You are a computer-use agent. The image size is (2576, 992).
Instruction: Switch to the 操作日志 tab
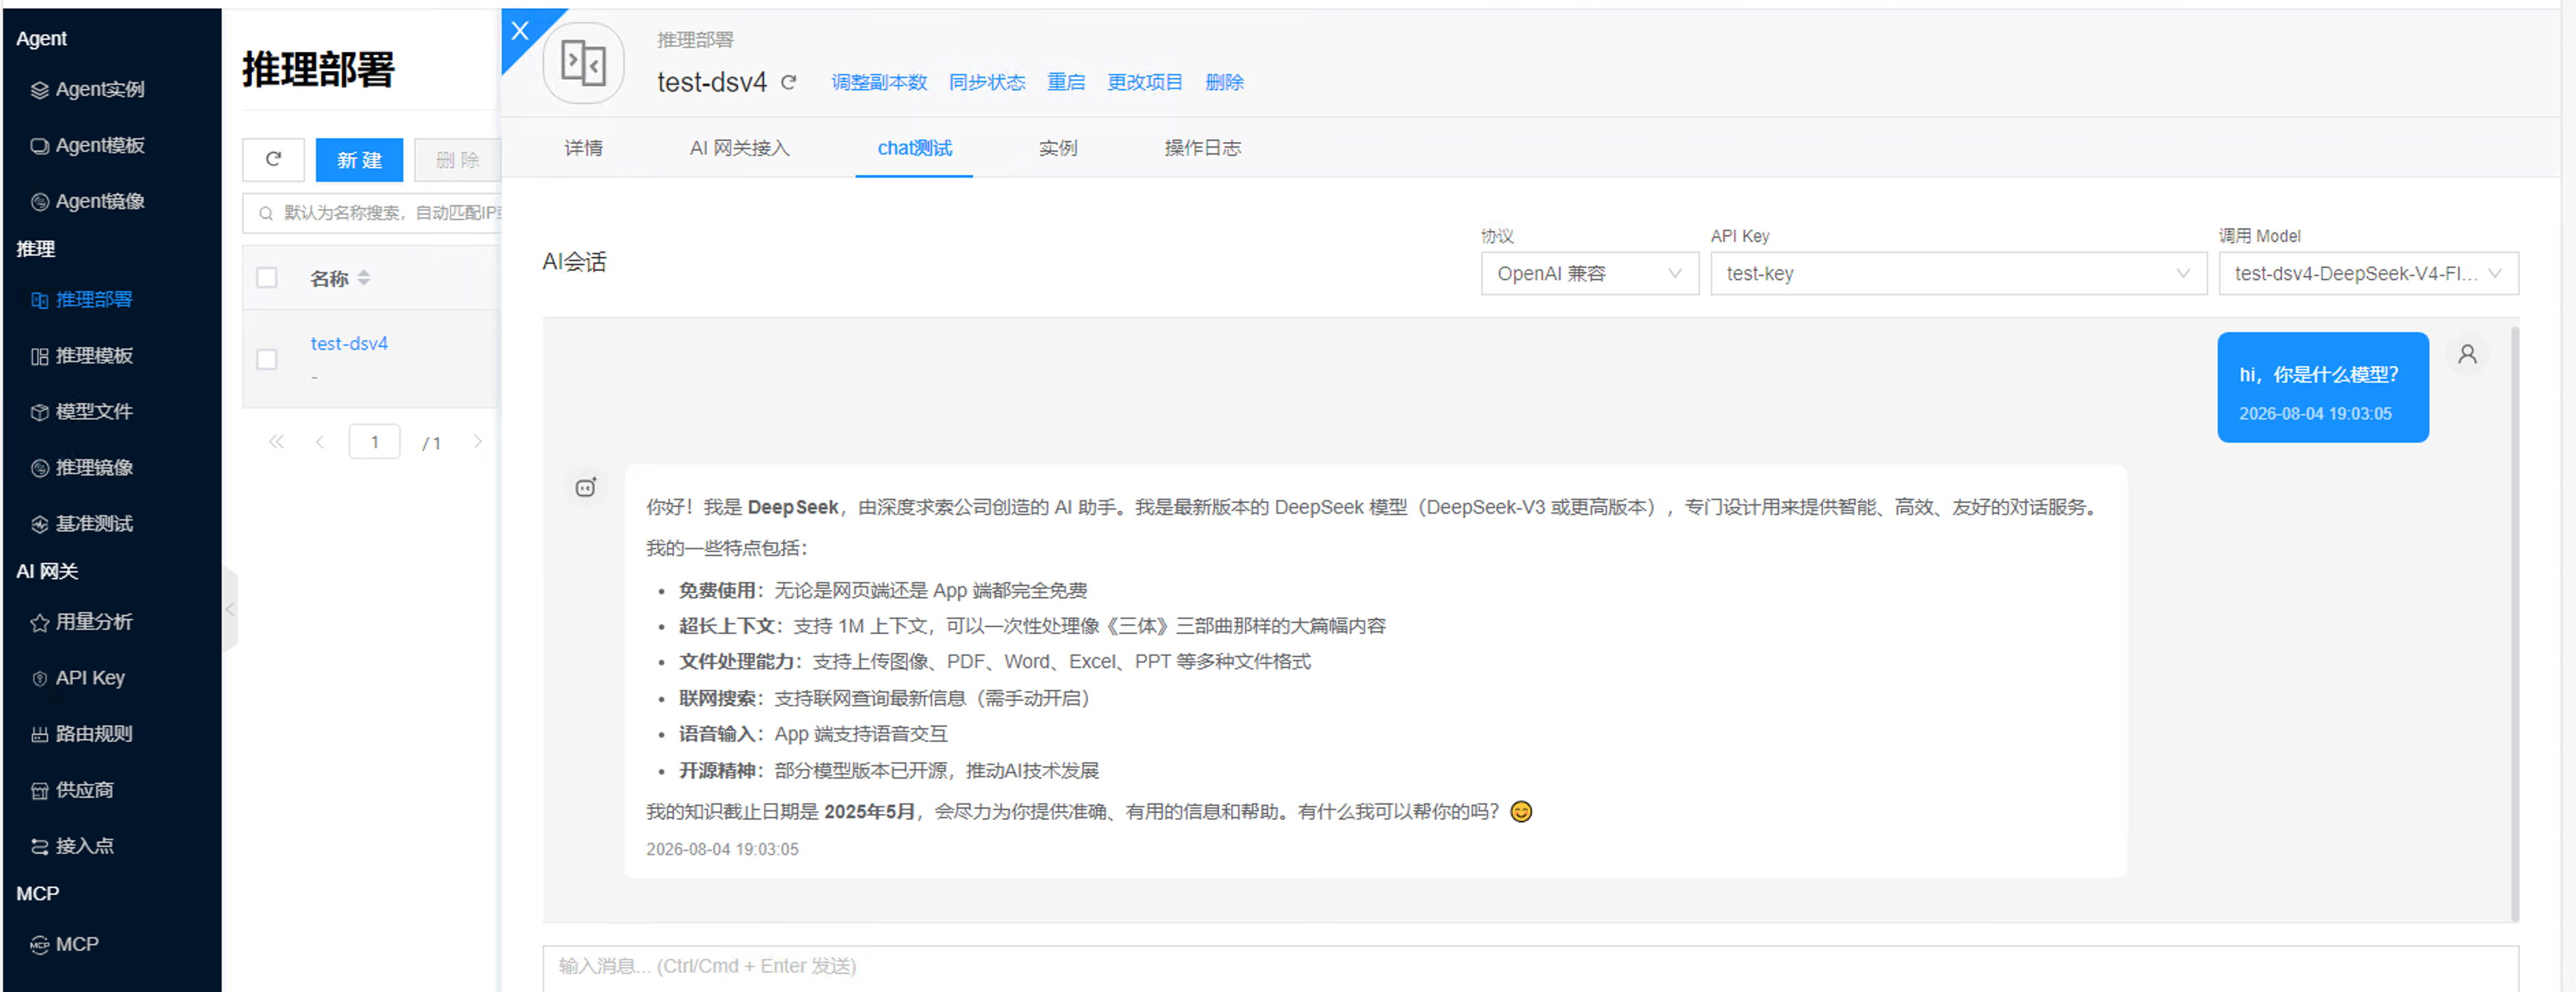pyautogui.click(x=1202, y=148)
